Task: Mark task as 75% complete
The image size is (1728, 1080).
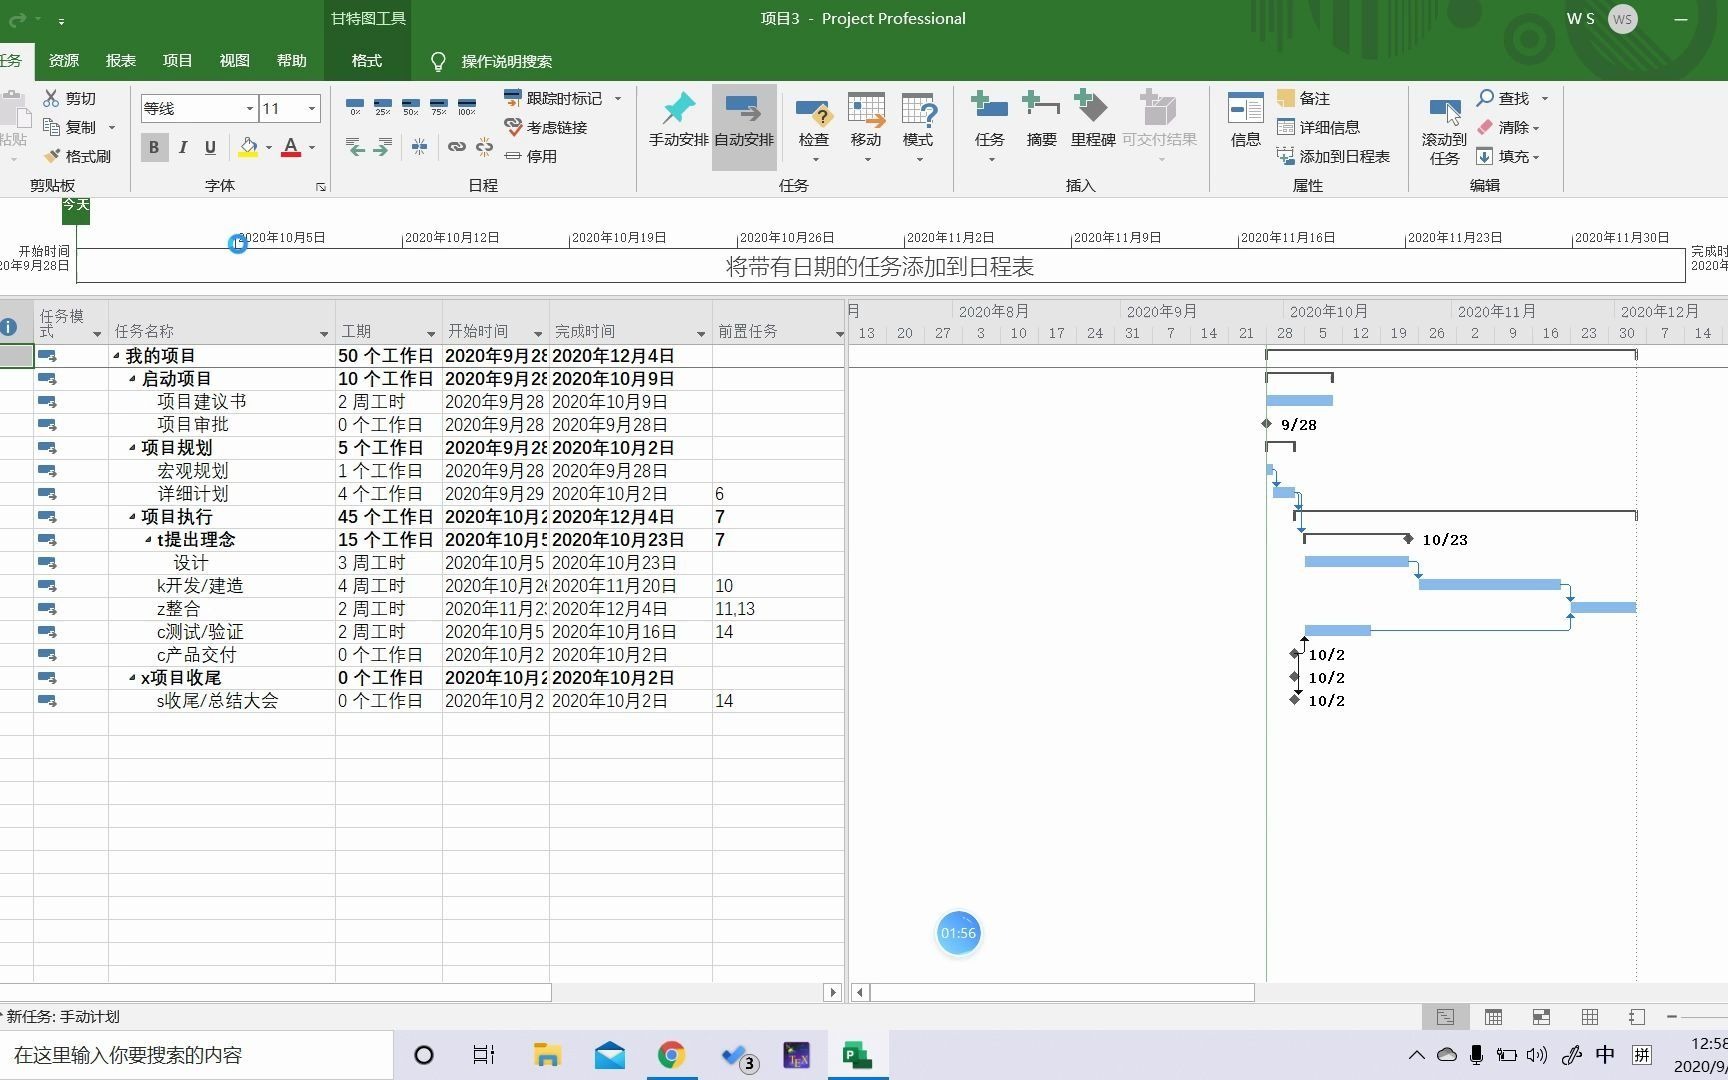Action: 439,106
